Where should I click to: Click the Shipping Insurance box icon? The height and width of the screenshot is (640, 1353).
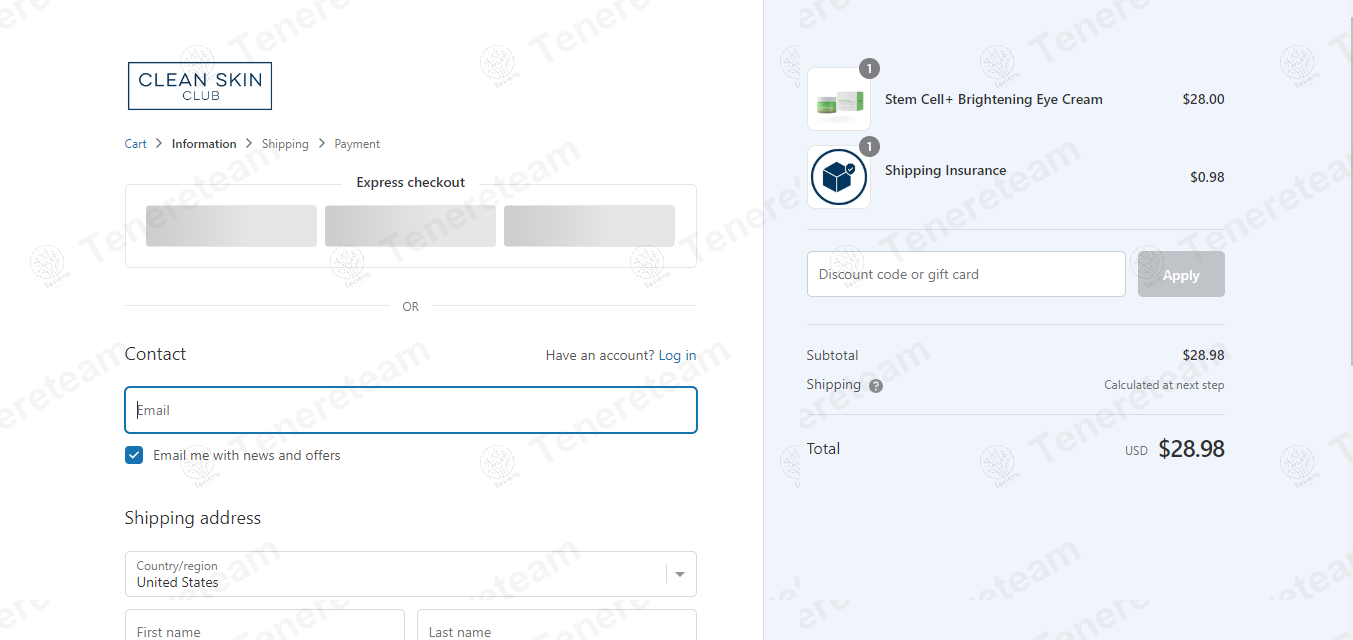tap(838, 177)
